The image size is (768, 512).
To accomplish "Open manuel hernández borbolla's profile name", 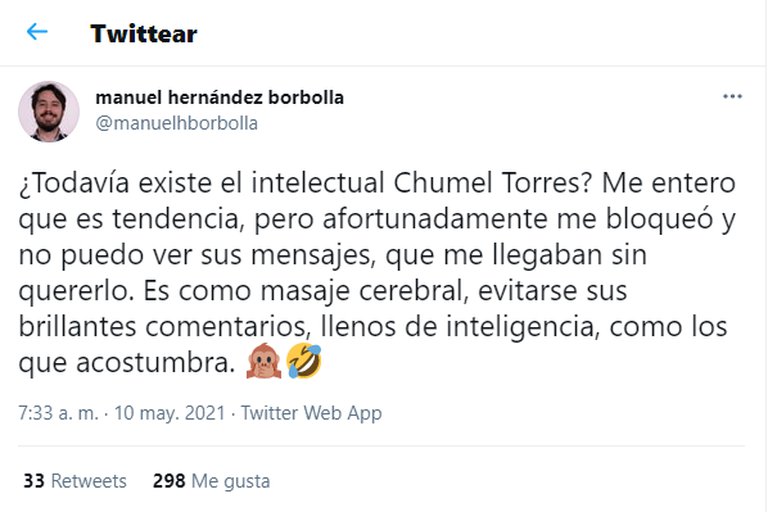I will 219,98.
